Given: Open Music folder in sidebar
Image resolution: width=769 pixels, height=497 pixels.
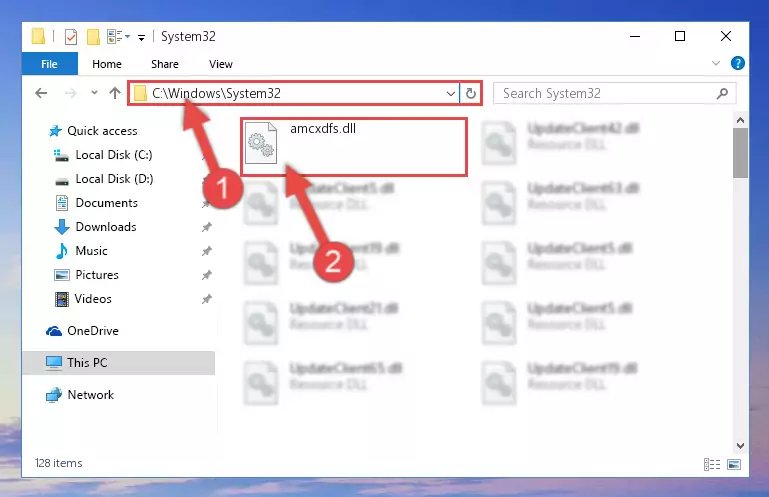Looking at the screenshot, I should (x=81, y=251).
